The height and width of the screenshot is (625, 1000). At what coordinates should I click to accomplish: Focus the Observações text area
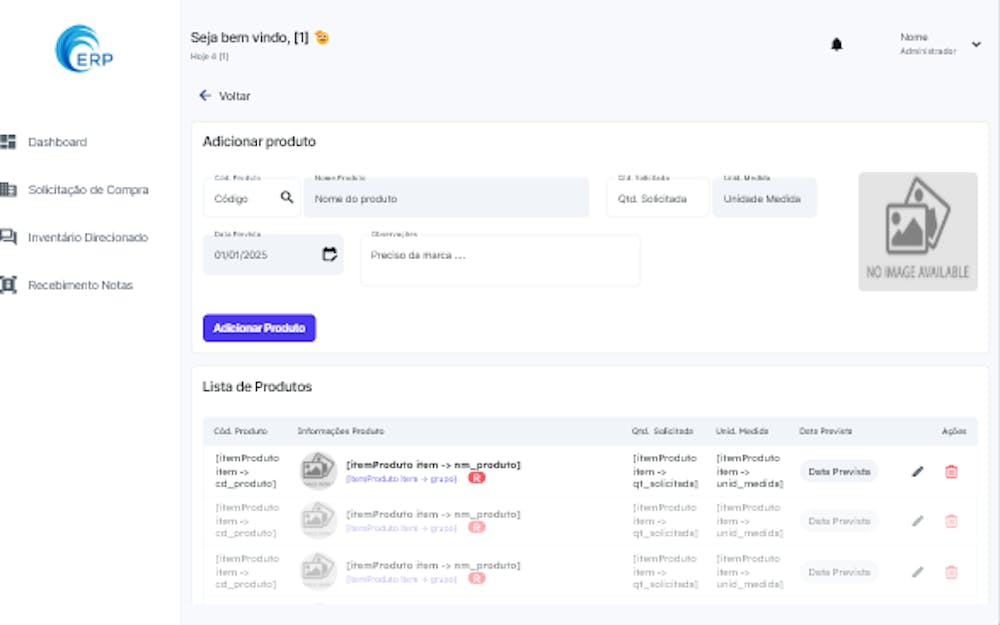500,262
